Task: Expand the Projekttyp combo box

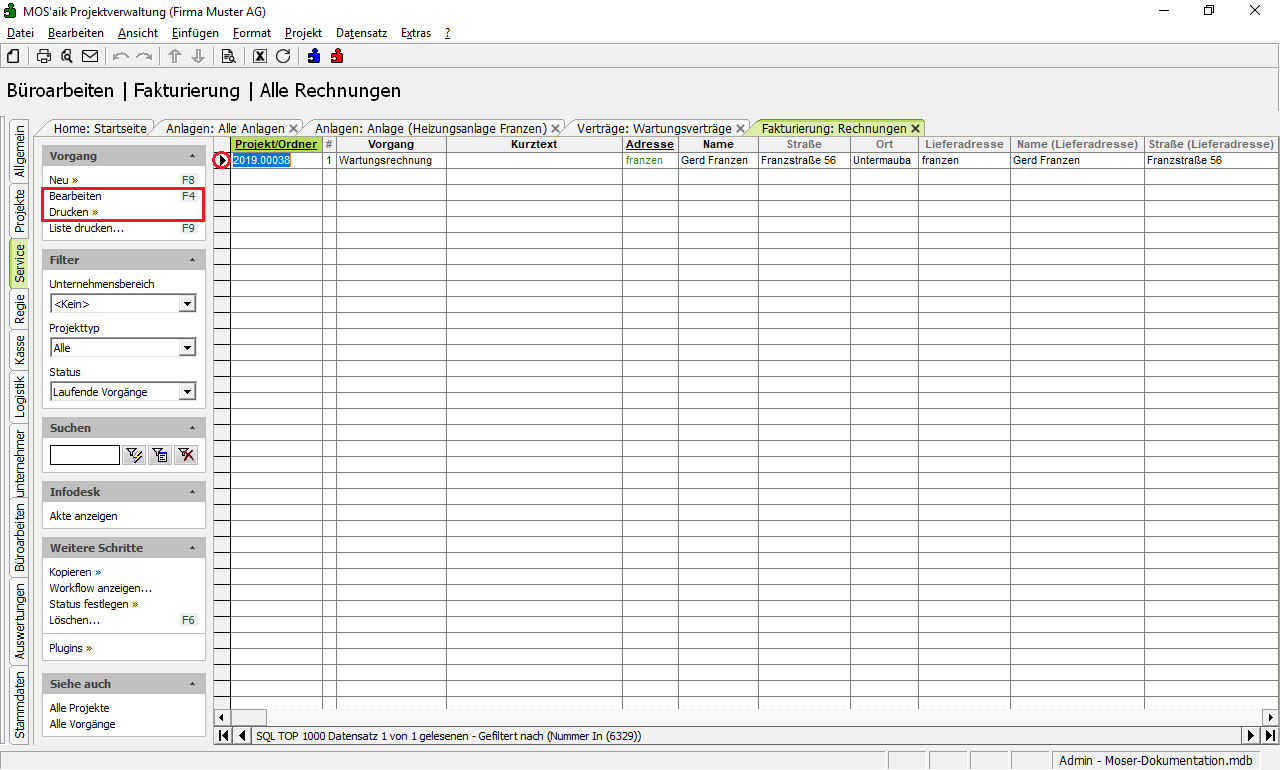Action: tap(186, 348)
